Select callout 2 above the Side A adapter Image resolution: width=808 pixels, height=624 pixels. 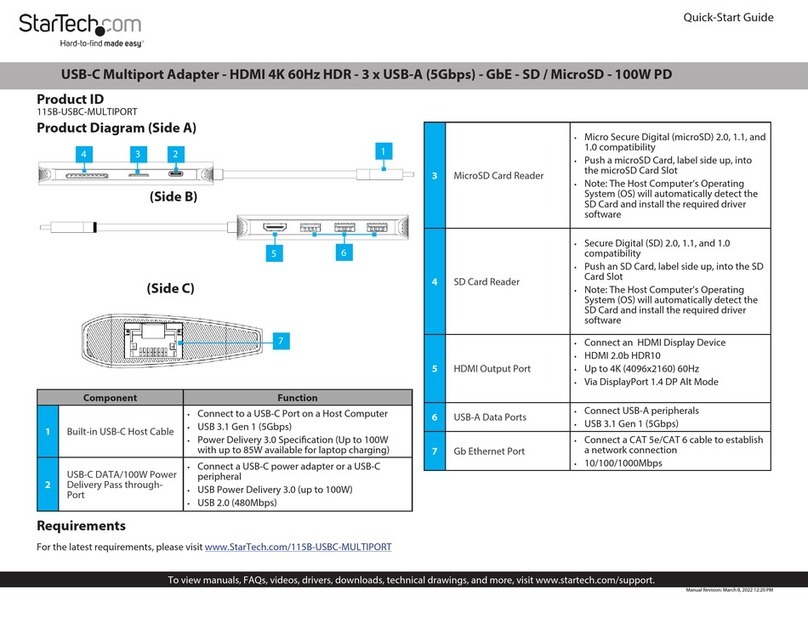tap(176, 154)
